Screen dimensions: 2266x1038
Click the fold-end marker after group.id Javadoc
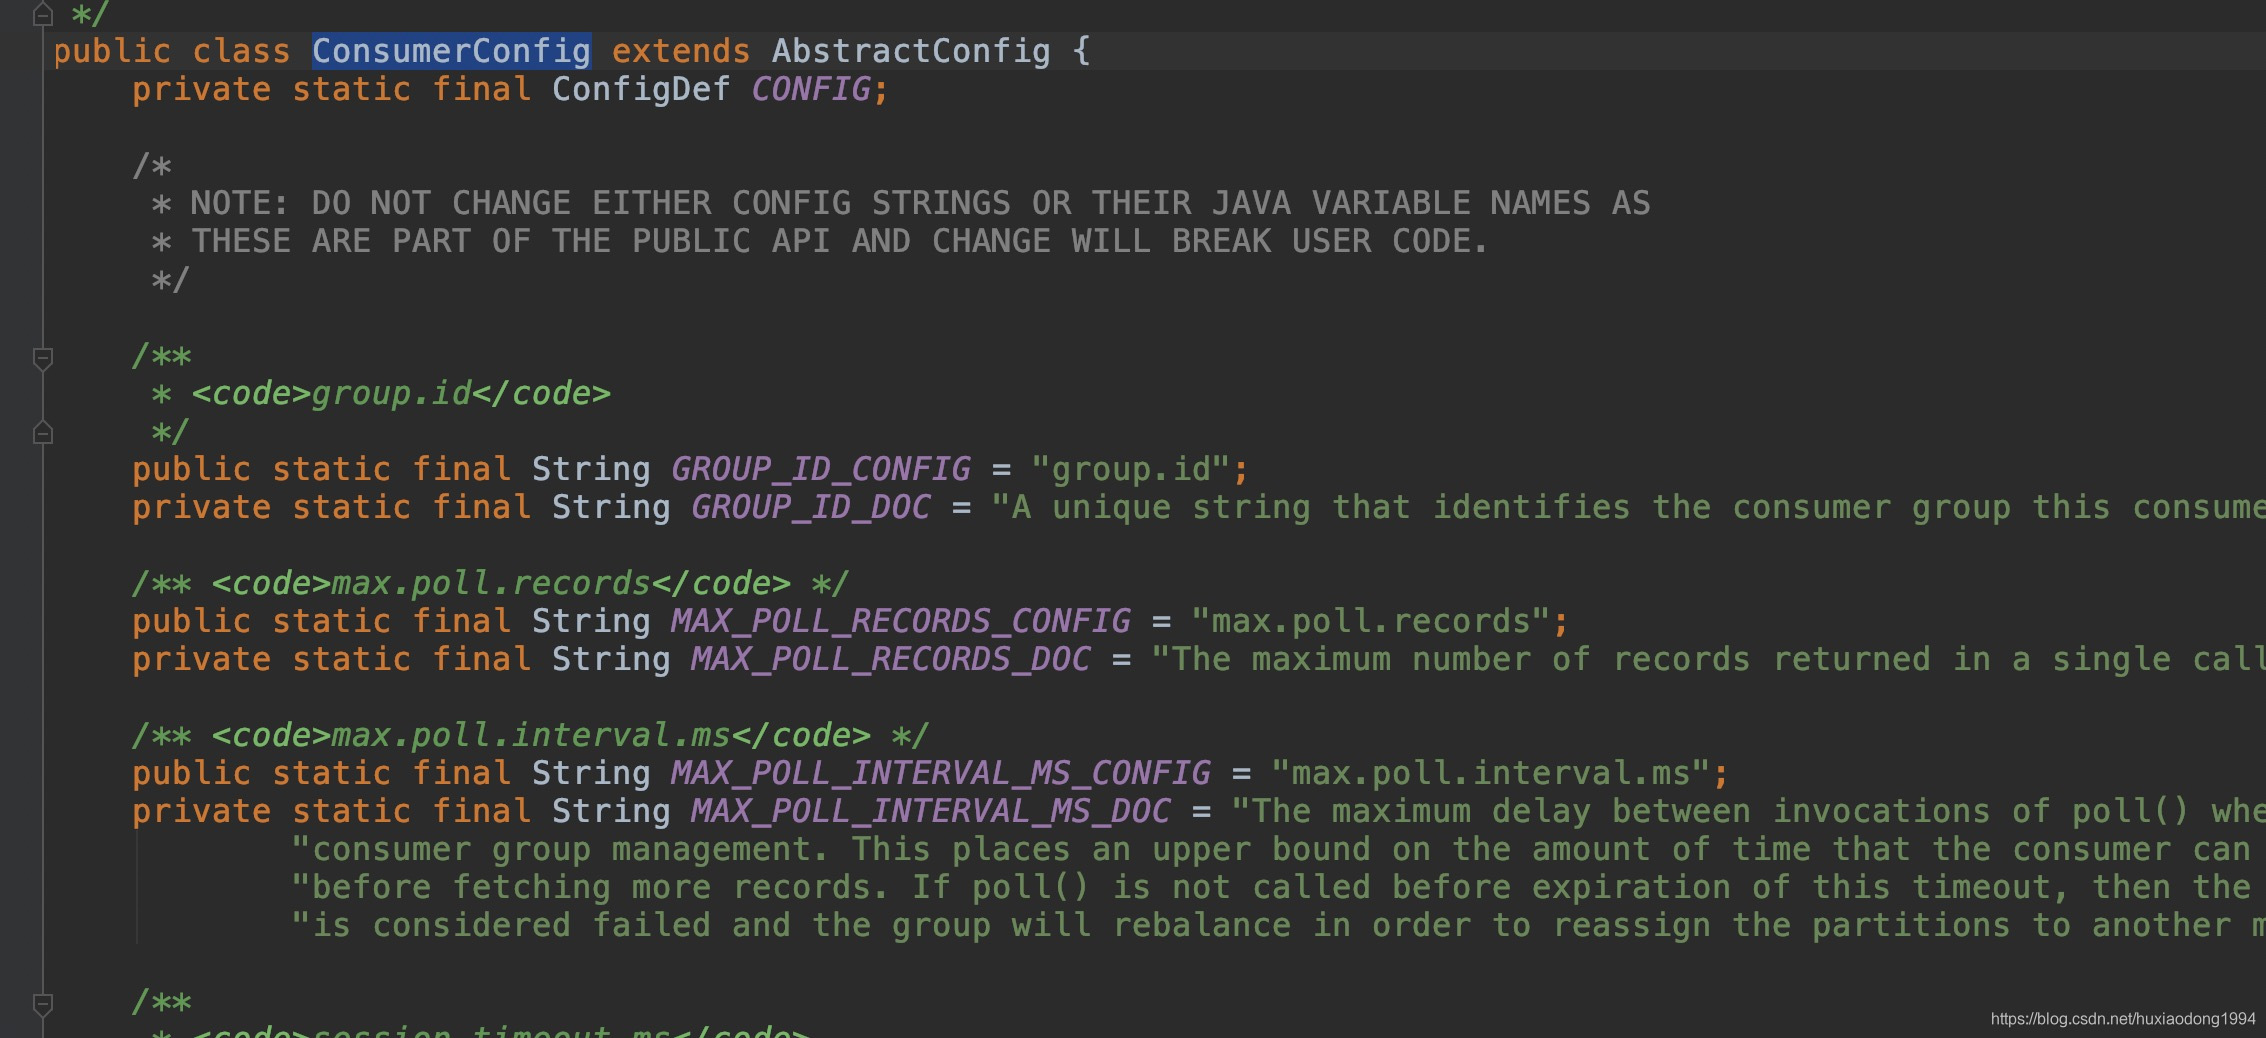pos(43,433)
